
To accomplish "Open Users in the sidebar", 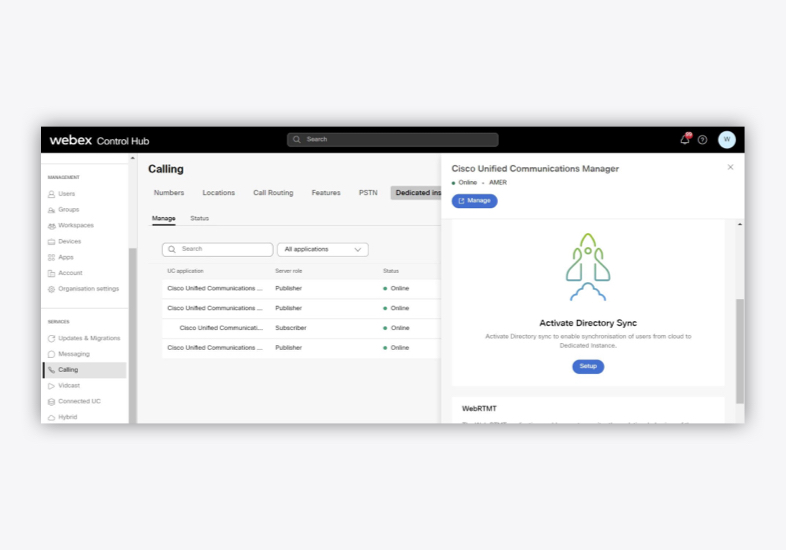I will [x=66, y=194].
